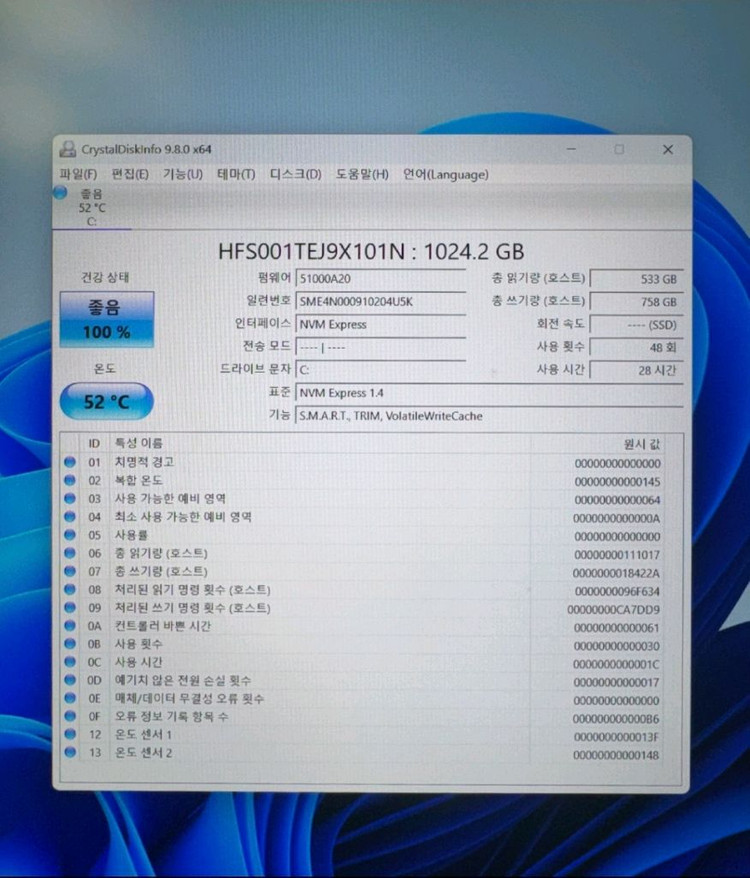Viewport: 750px width, 878px height.
Task: Click the drive letter field C:
Action: pyautogui.click(x=380, y=370)
